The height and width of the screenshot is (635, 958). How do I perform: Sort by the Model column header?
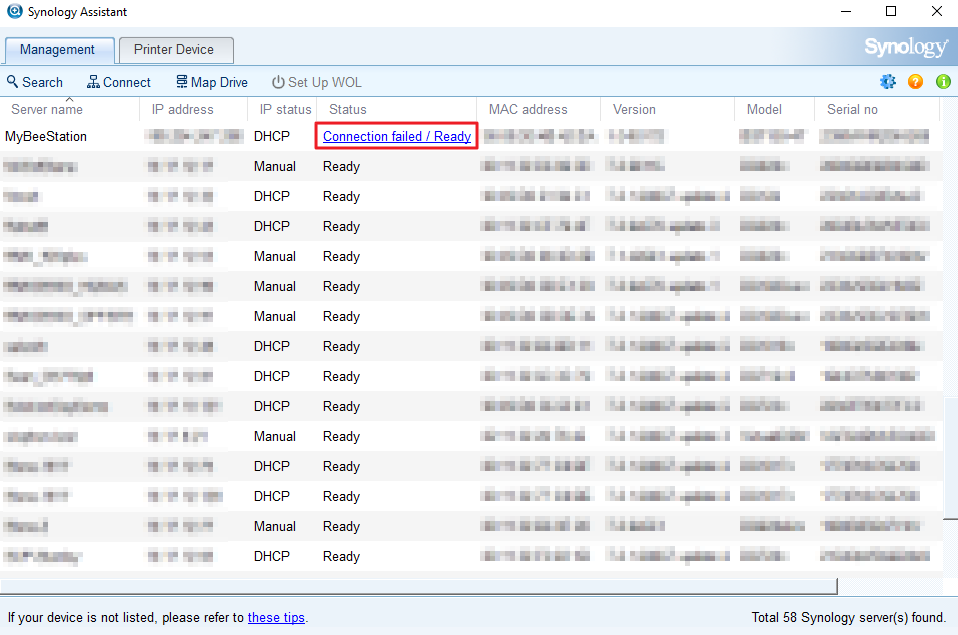(775, 109)
